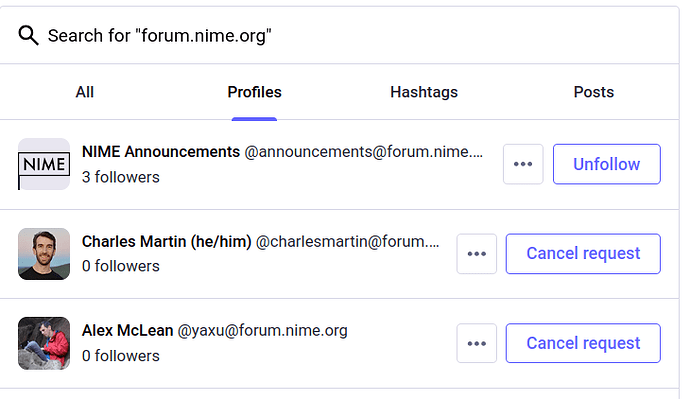
Task: Open Charles Martin's profile photo
Action: click(x=44, y=254)
